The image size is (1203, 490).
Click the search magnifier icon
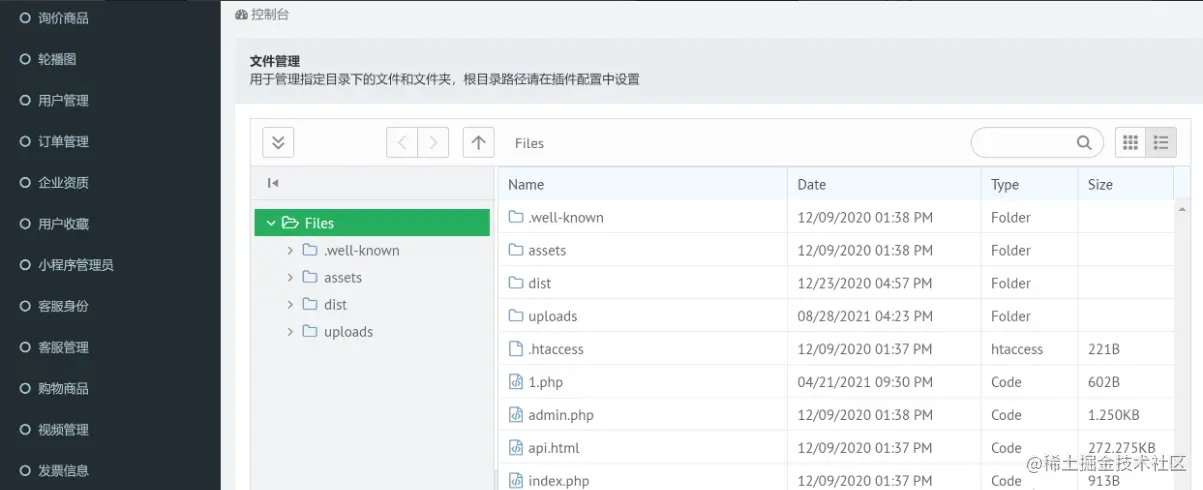(1084, 143)
